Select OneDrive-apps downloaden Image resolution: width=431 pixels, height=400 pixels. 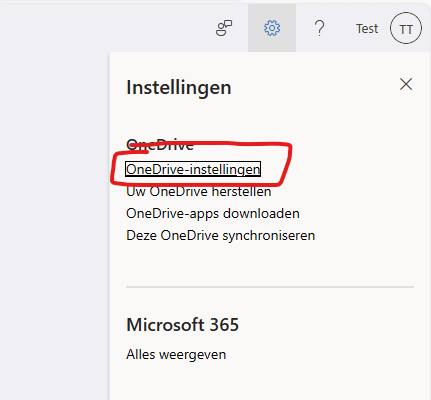point(213,214)
